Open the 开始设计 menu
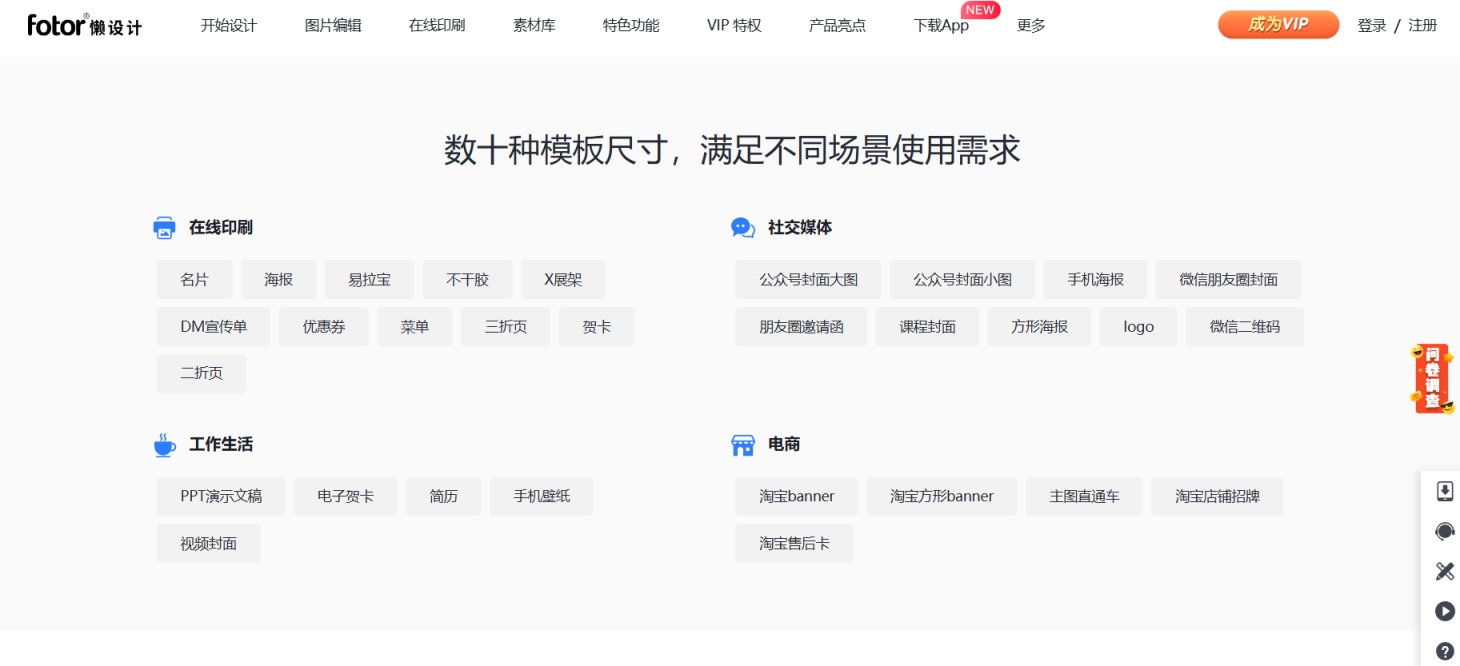This screenshot has height=666, width=1460. click(x=228, y=26)
